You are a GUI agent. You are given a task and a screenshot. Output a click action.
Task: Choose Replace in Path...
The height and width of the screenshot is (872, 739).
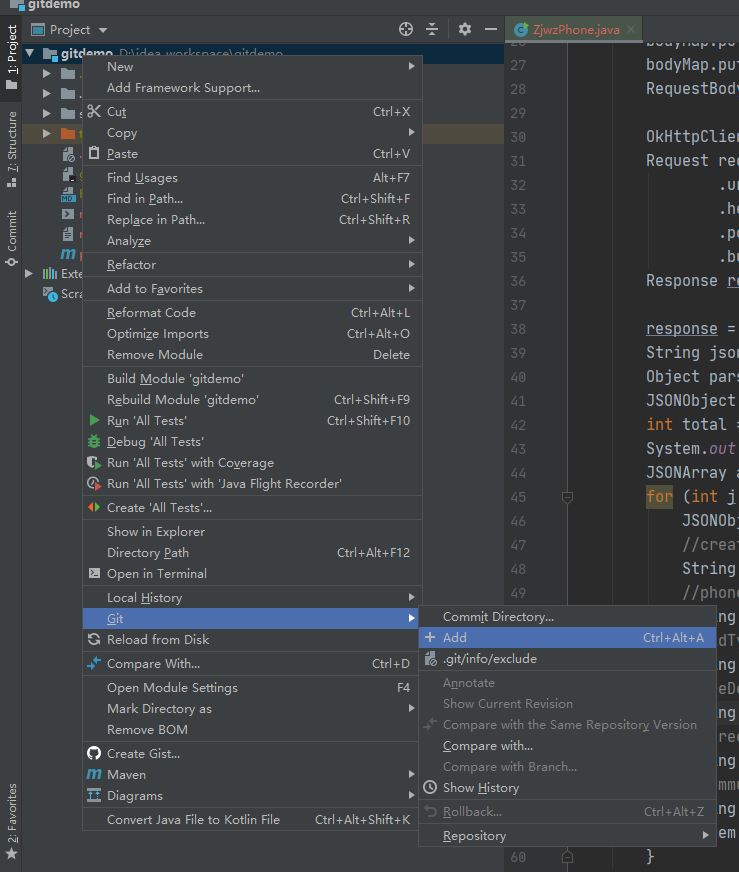click(252, 220)
